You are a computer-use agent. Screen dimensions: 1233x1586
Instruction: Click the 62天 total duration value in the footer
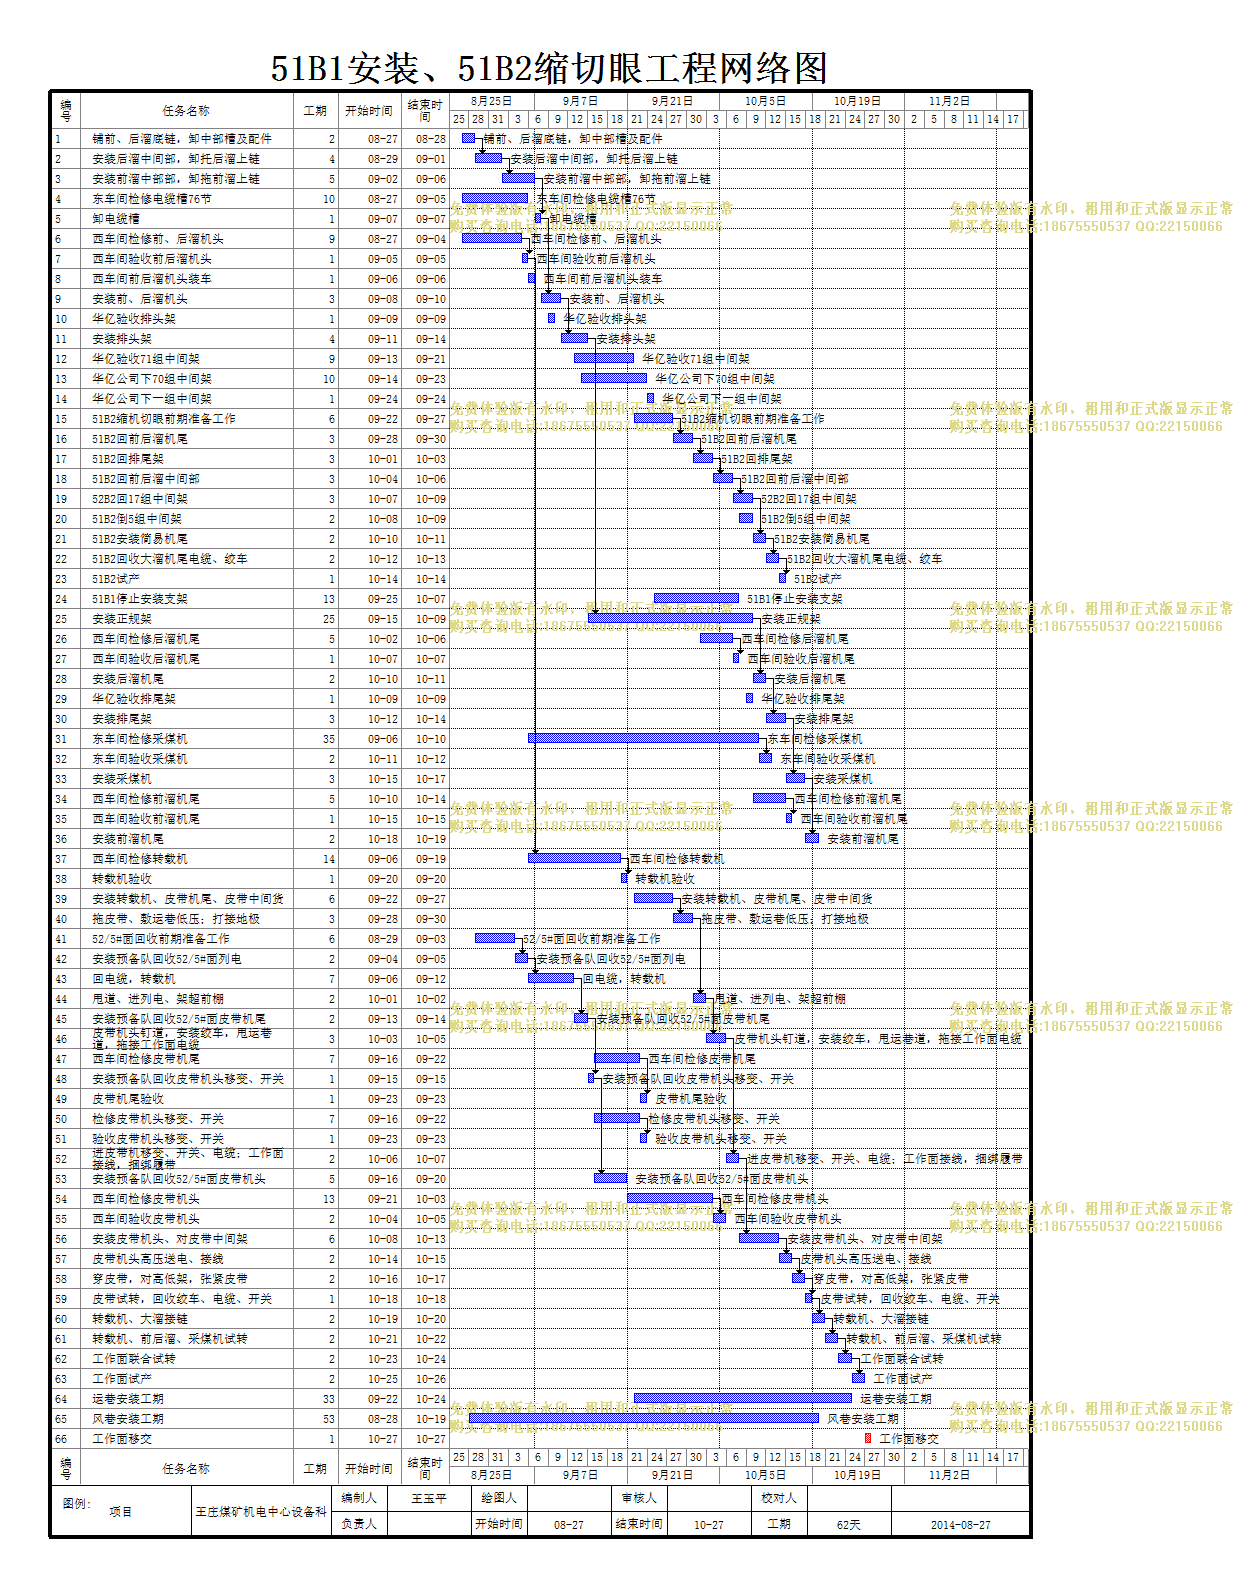pyautogui.click(x=849, y=1524)
